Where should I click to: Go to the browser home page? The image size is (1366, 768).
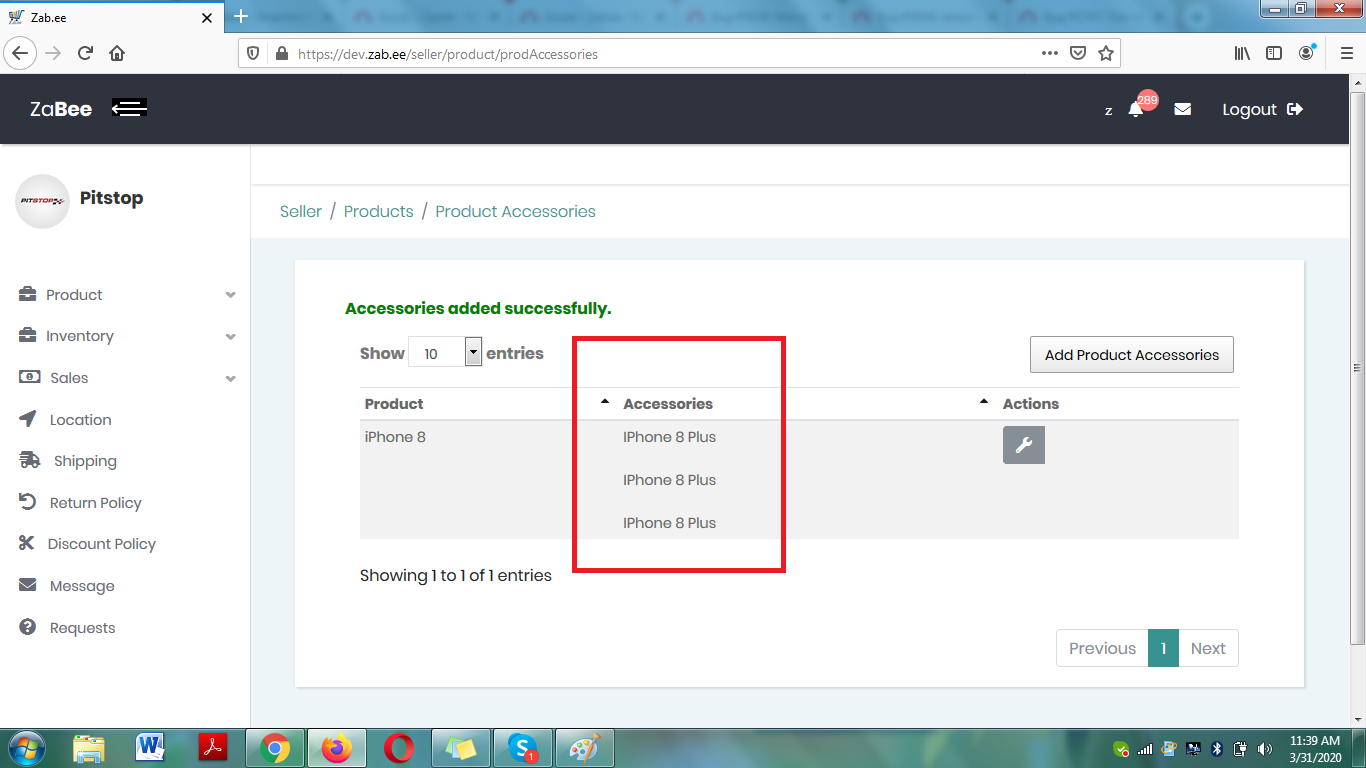pos(117,53)
